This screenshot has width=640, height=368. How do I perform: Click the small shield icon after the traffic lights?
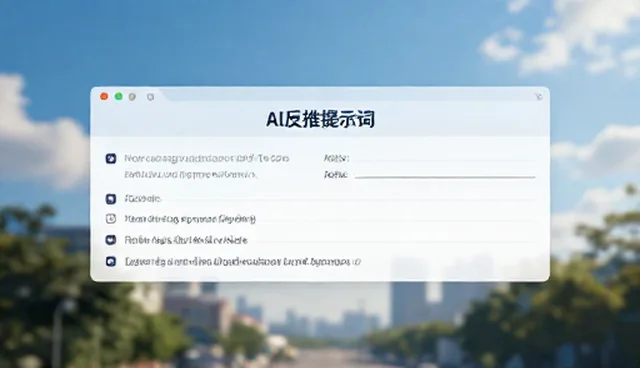click(151, 97)
